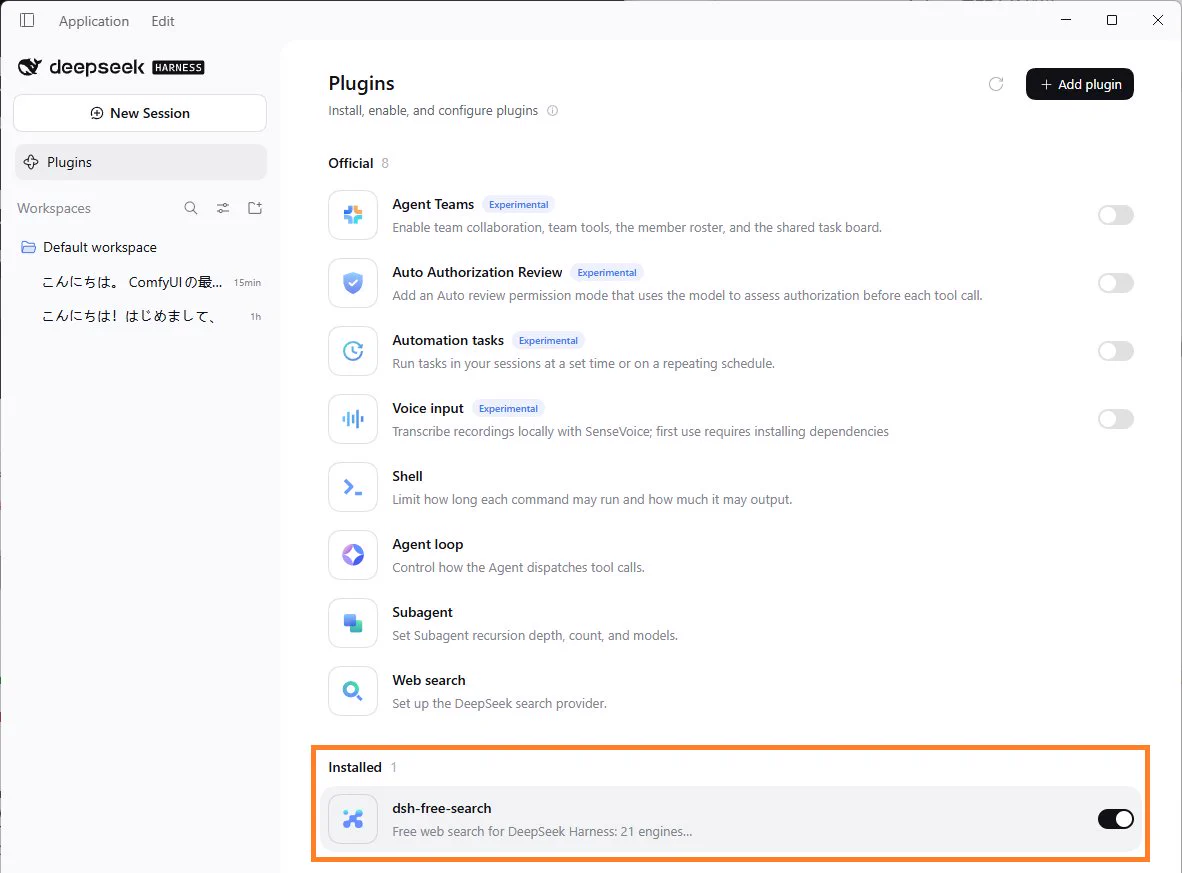
Task: Open the Shell plugin icon
Action: pos(353,487)
